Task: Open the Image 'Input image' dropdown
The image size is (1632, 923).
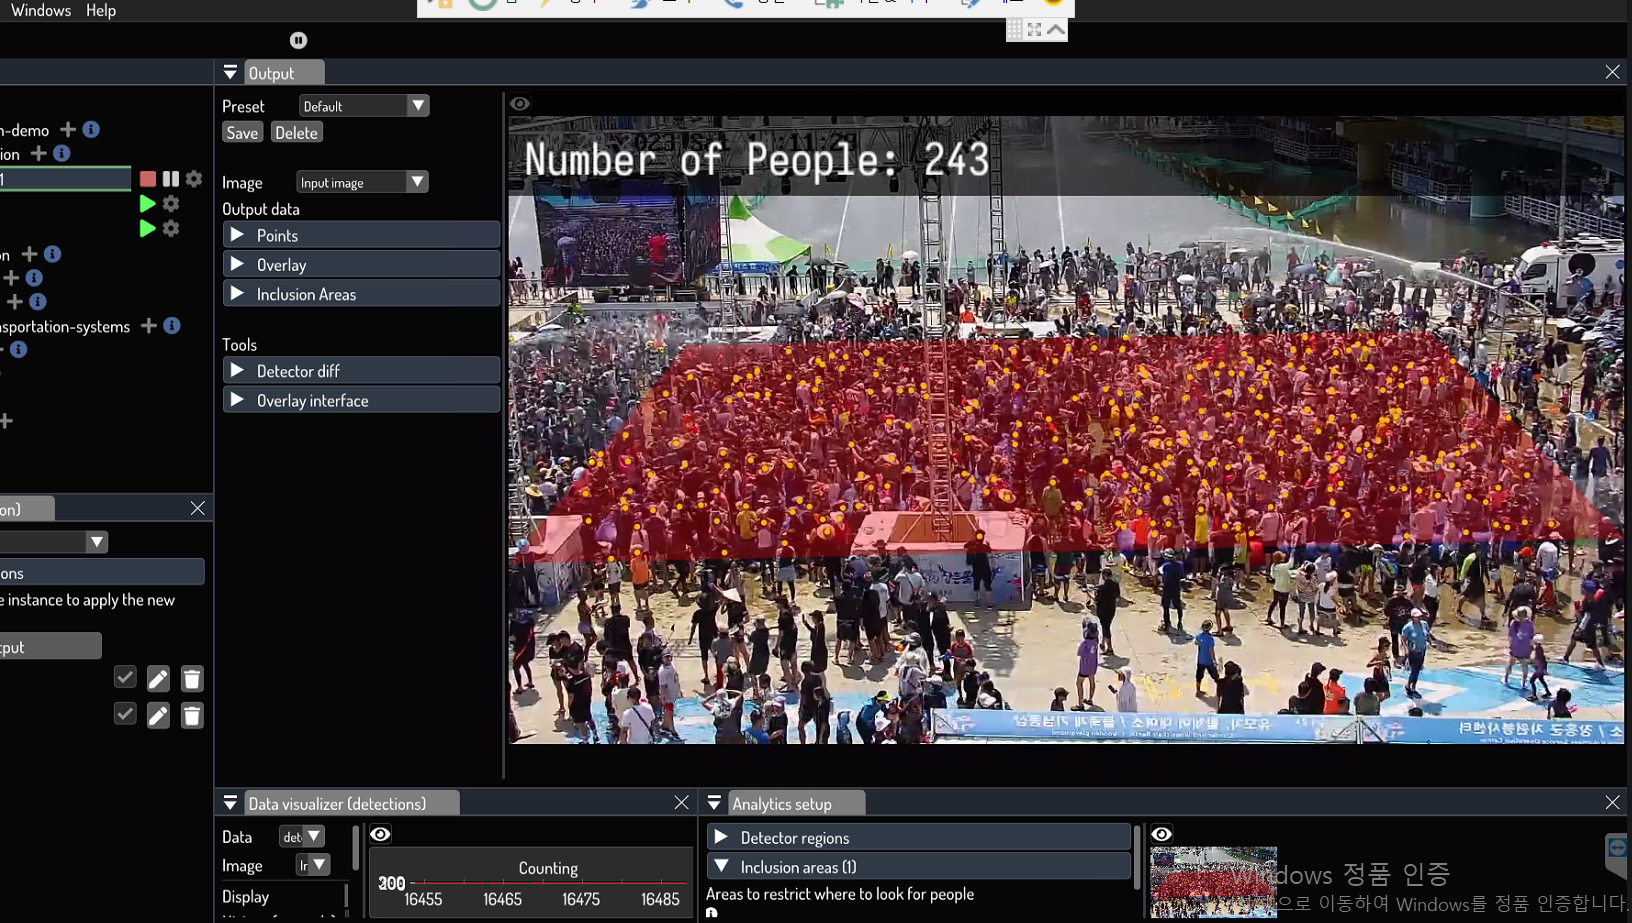Action: pyautogui.click(x=361, y=182)
